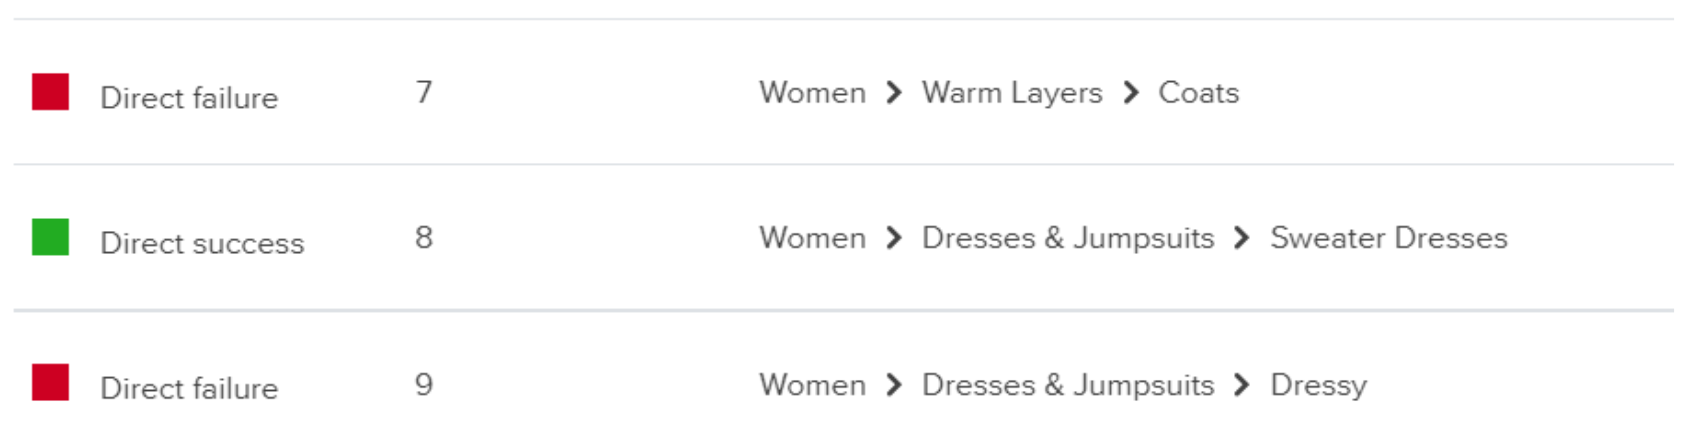Click the Direct failure label in row 7

click(189, 98)
